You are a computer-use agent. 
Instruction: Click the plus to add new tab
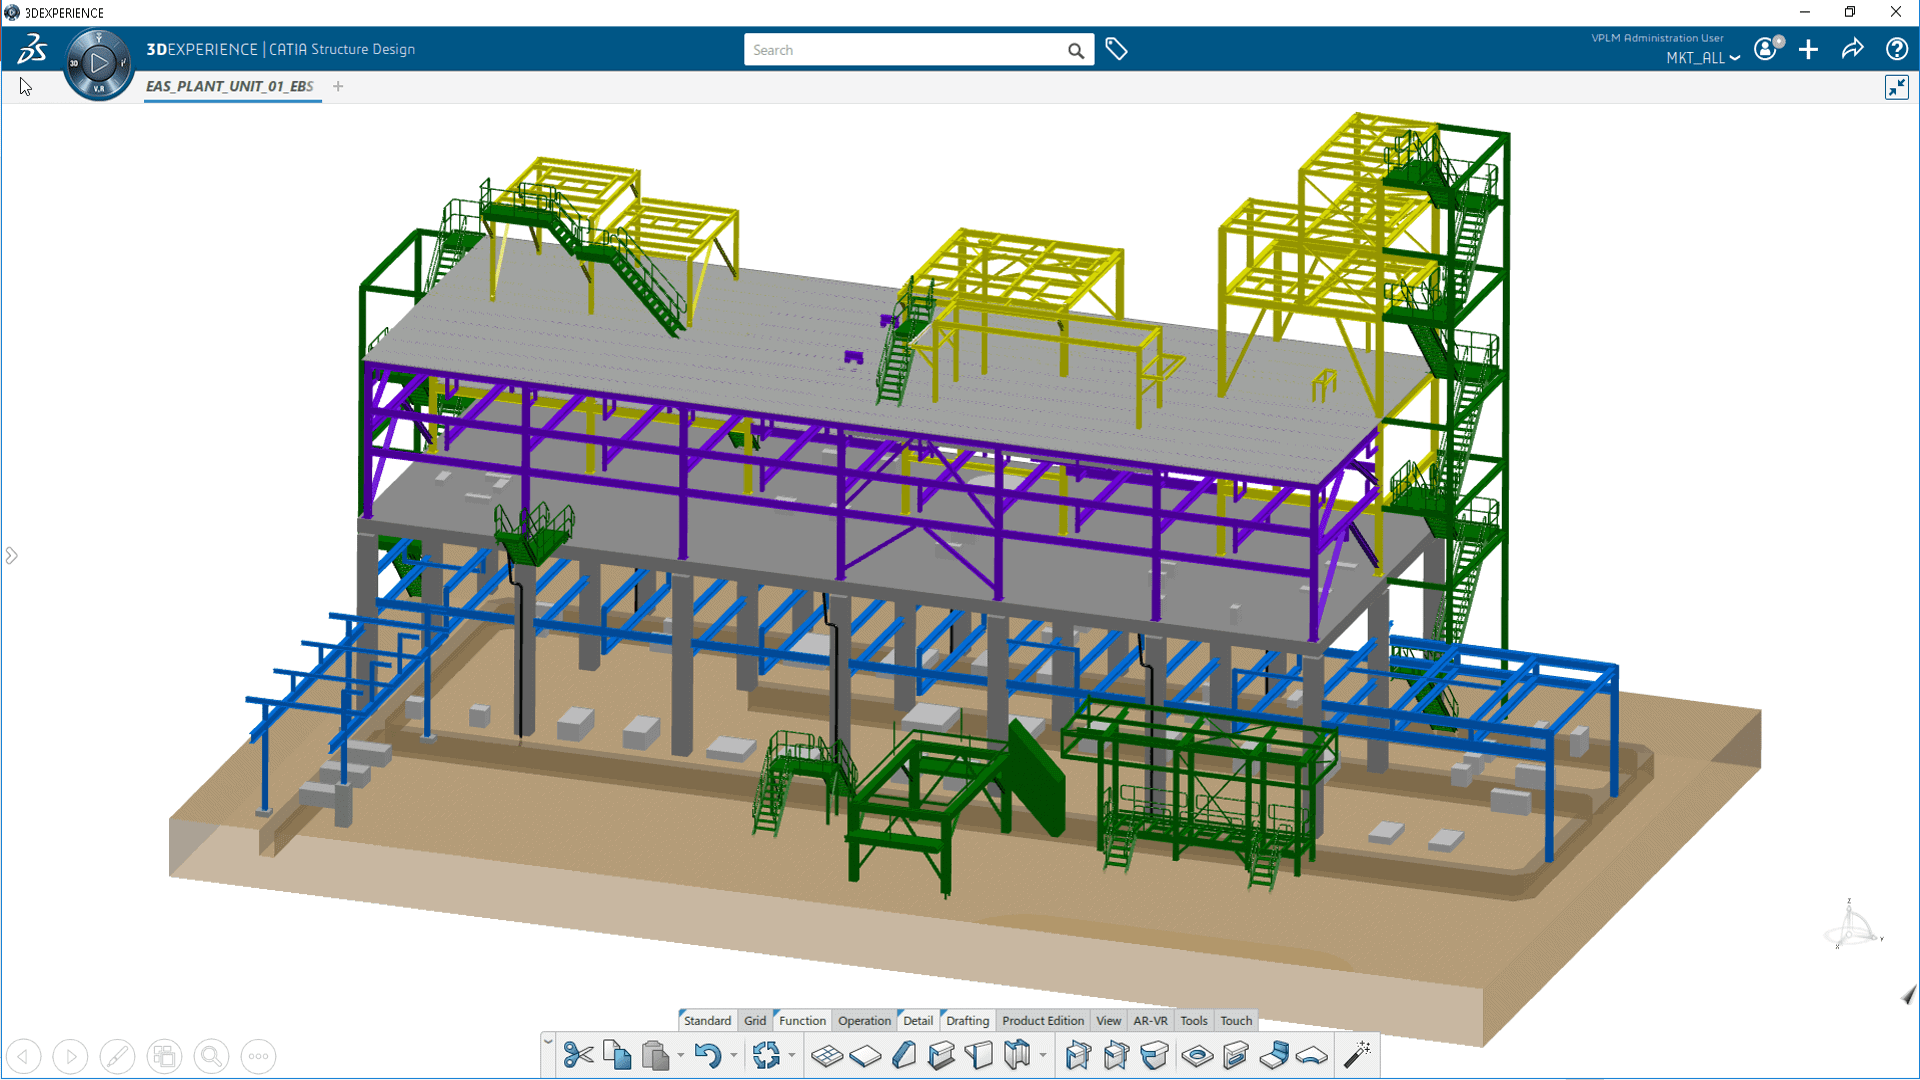point(338,86)
